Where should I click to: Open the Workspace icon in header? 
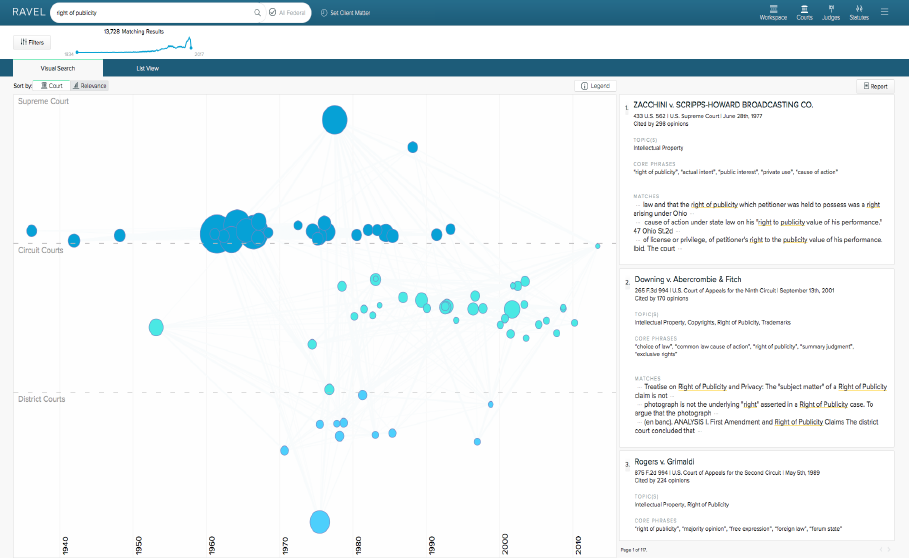[x=773, y=12]
